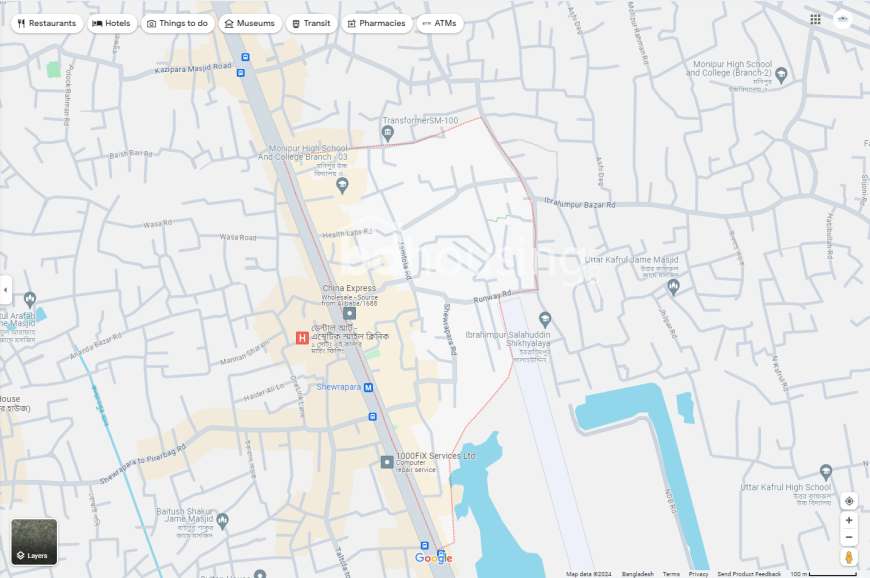Select the China Express shop marker

[x=349, y=313]
